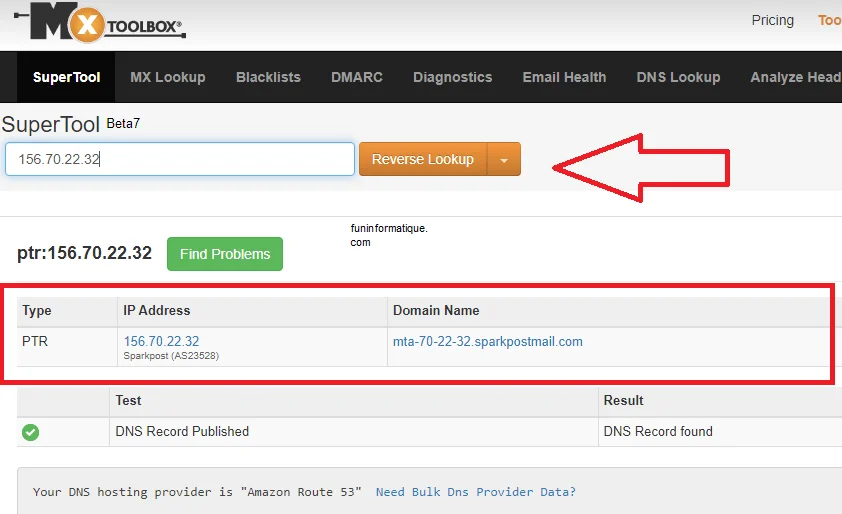Select the Test column header
842x514 pixels.
[x=128, y=401]
